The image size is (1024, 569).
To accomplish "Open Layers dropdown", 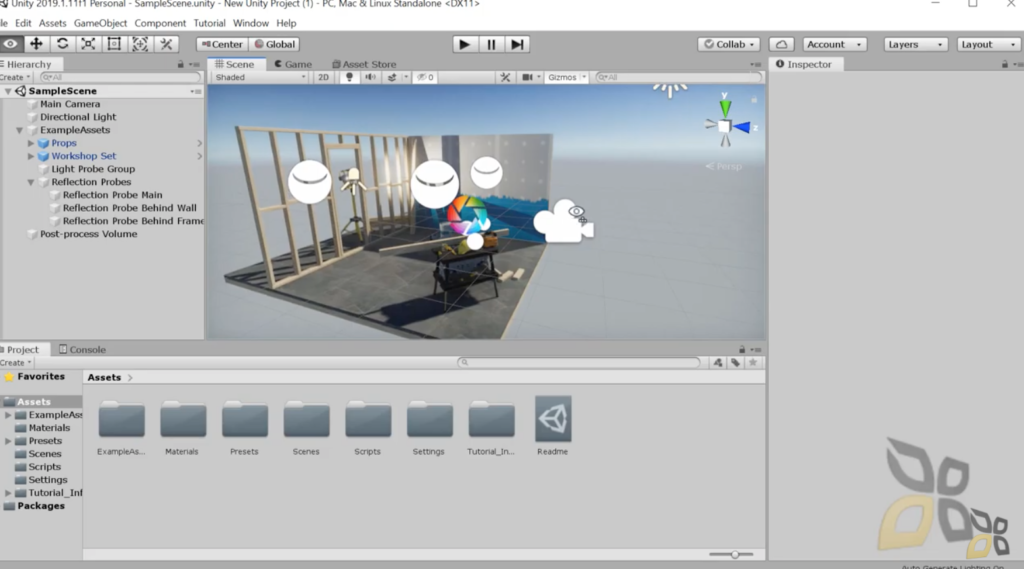I will pos(916,44).
